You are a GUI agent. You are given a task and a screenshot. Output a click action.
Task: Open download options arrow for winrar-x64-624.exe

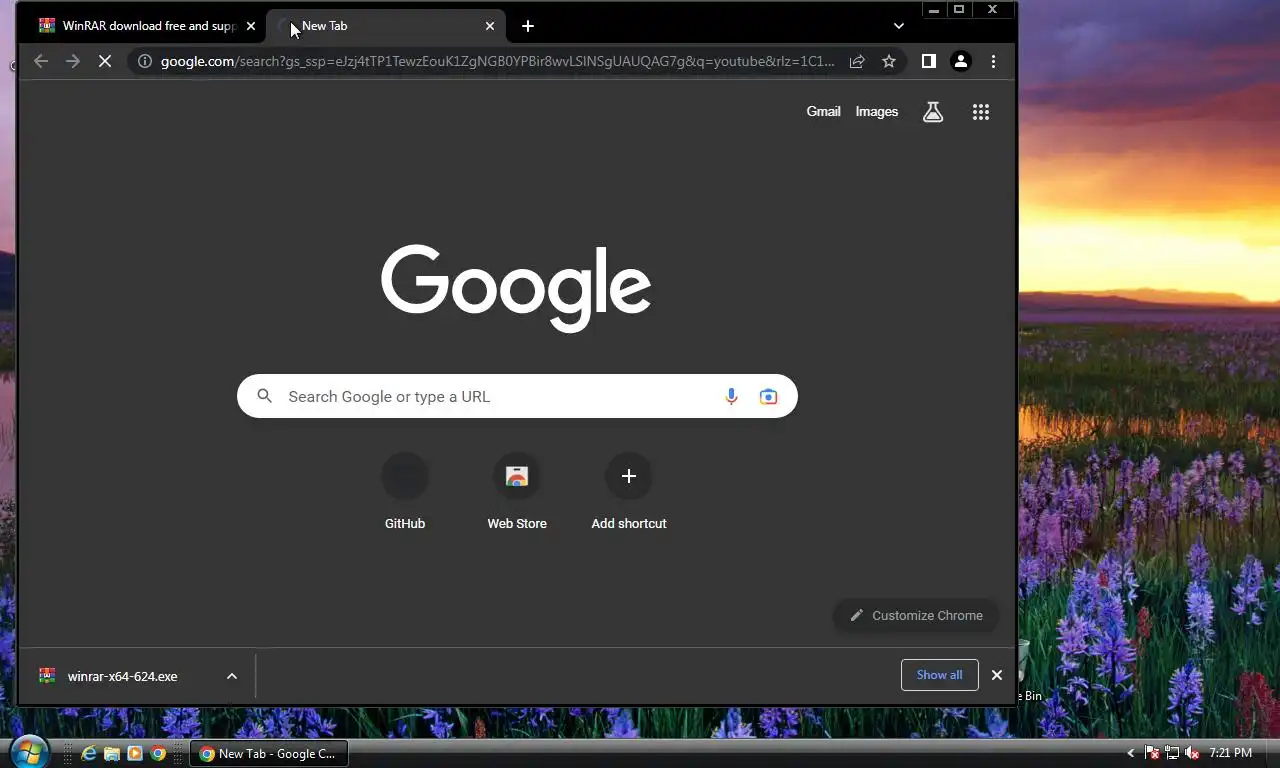pos(232,676)
